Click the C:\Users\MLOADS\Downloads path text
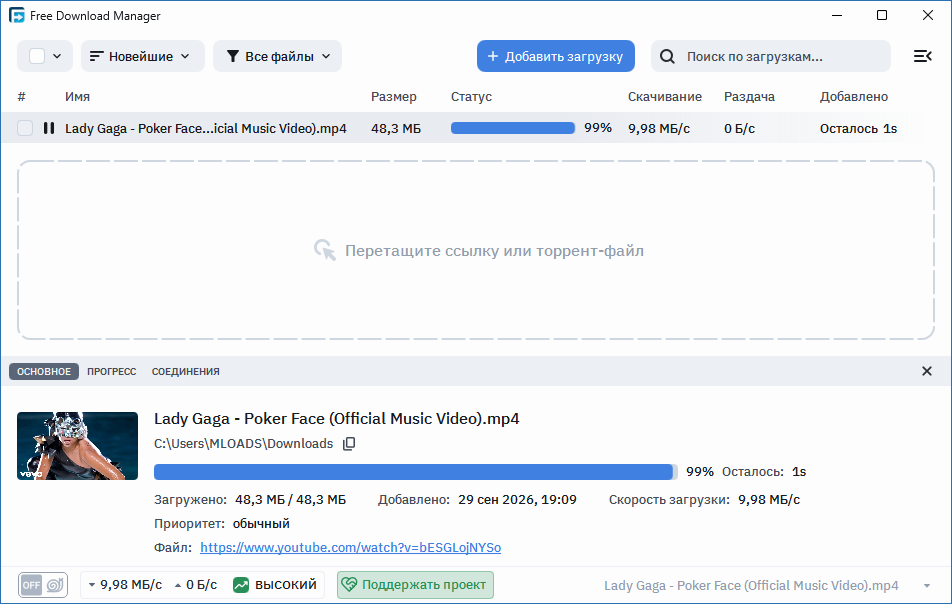This screenshot has width=952, height=604. (243, 444)
